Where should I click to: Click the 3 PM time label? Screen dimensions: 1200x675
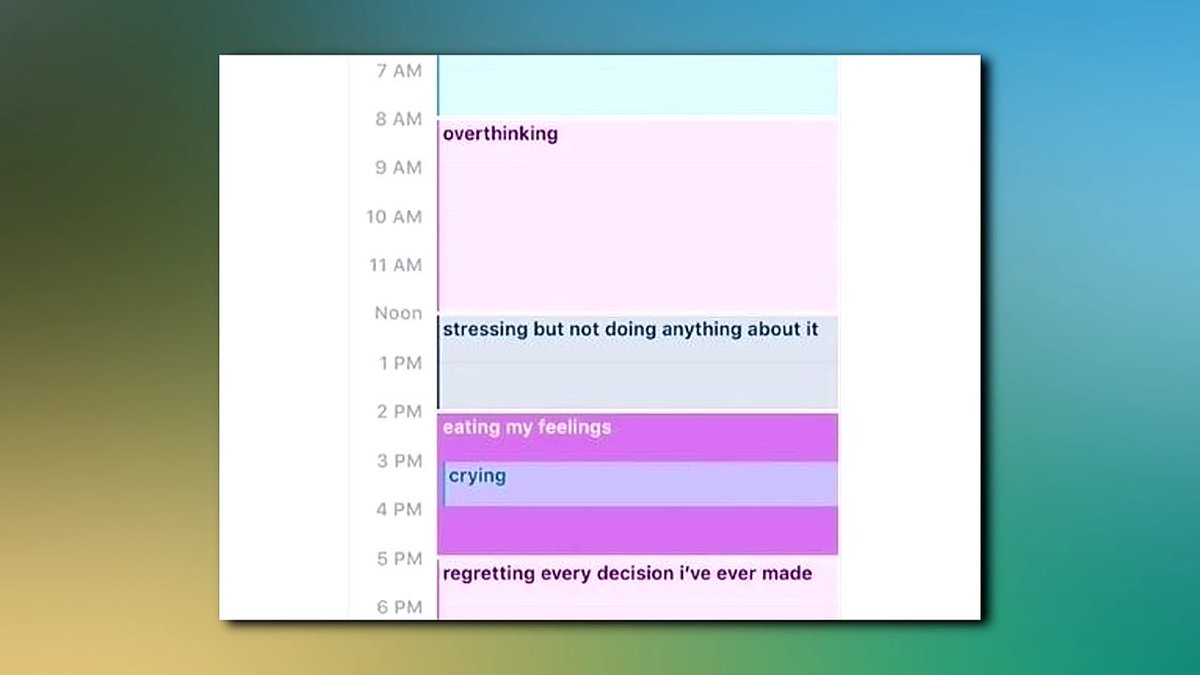click(x=399, y=461)
